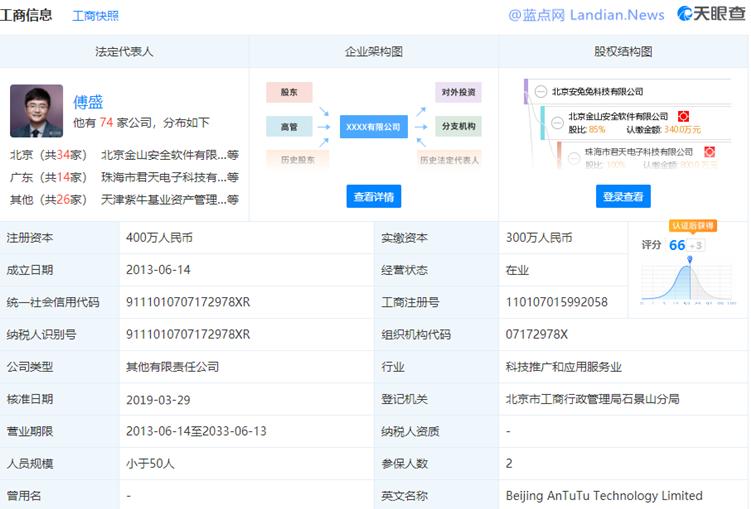Click taxpayer ID value in 纳税人识别号 row

pyautogui.click(x=188, y=334)
